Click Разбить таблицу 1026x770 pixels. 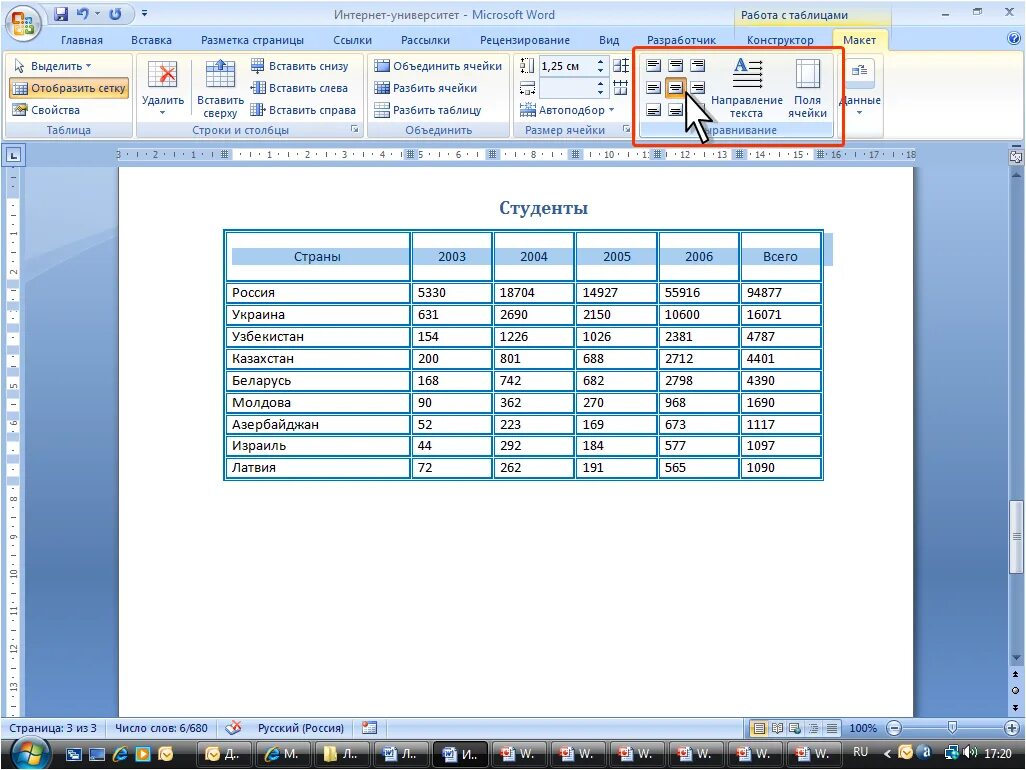click(428, 110)
